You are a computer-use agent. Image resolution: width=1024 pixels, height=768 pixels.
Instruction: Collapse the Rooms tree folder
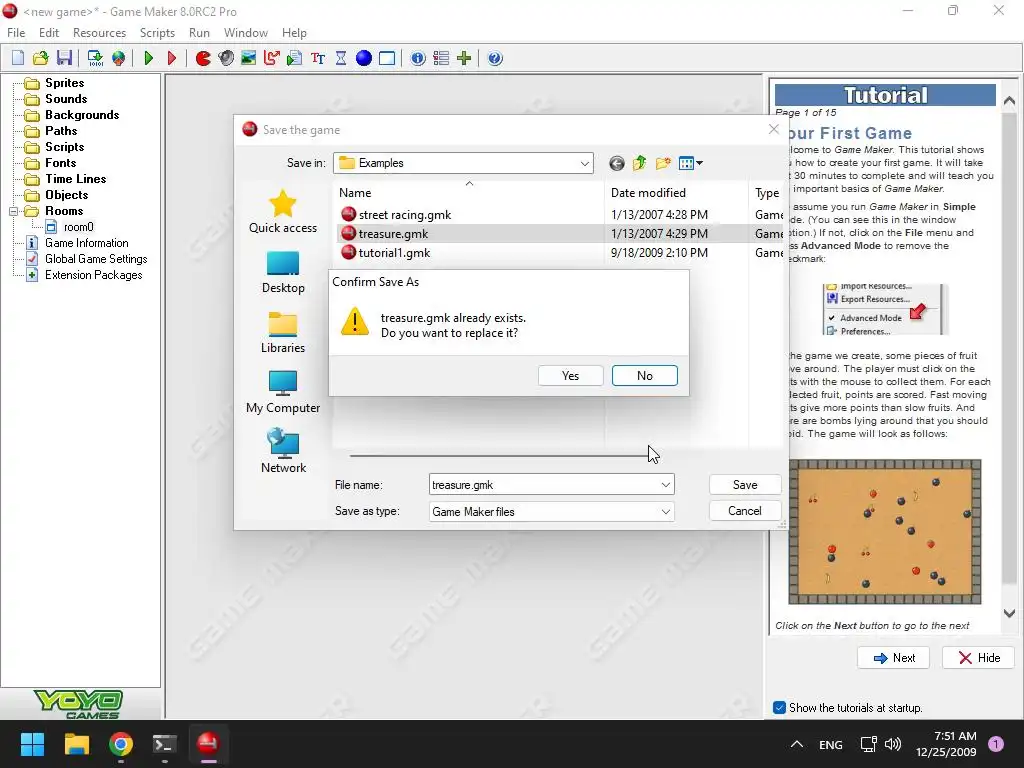click(13, 211)
